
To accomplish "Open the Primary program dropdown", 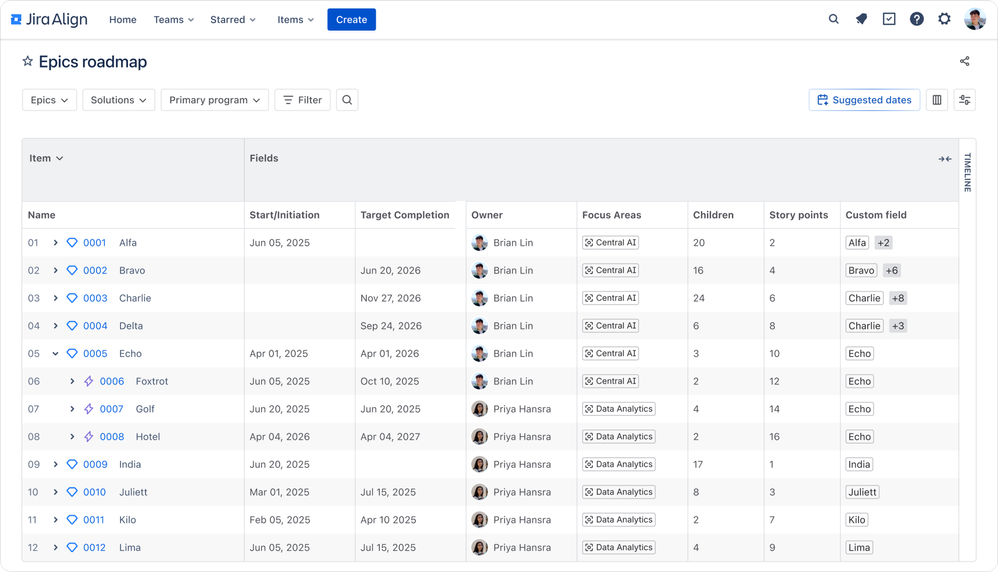I will point(215,100).
